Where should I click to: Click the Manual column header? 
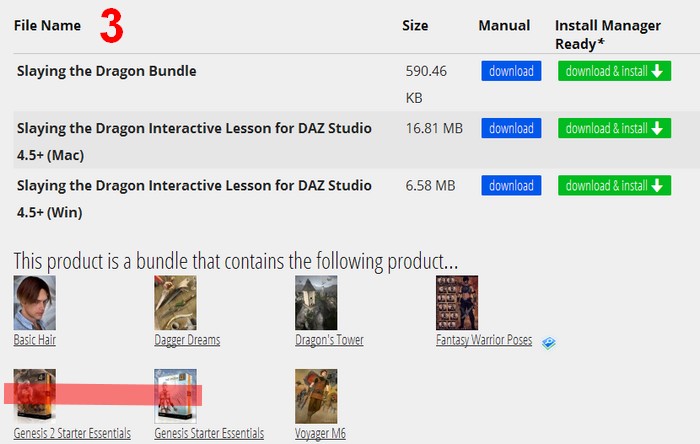(504, 25)
